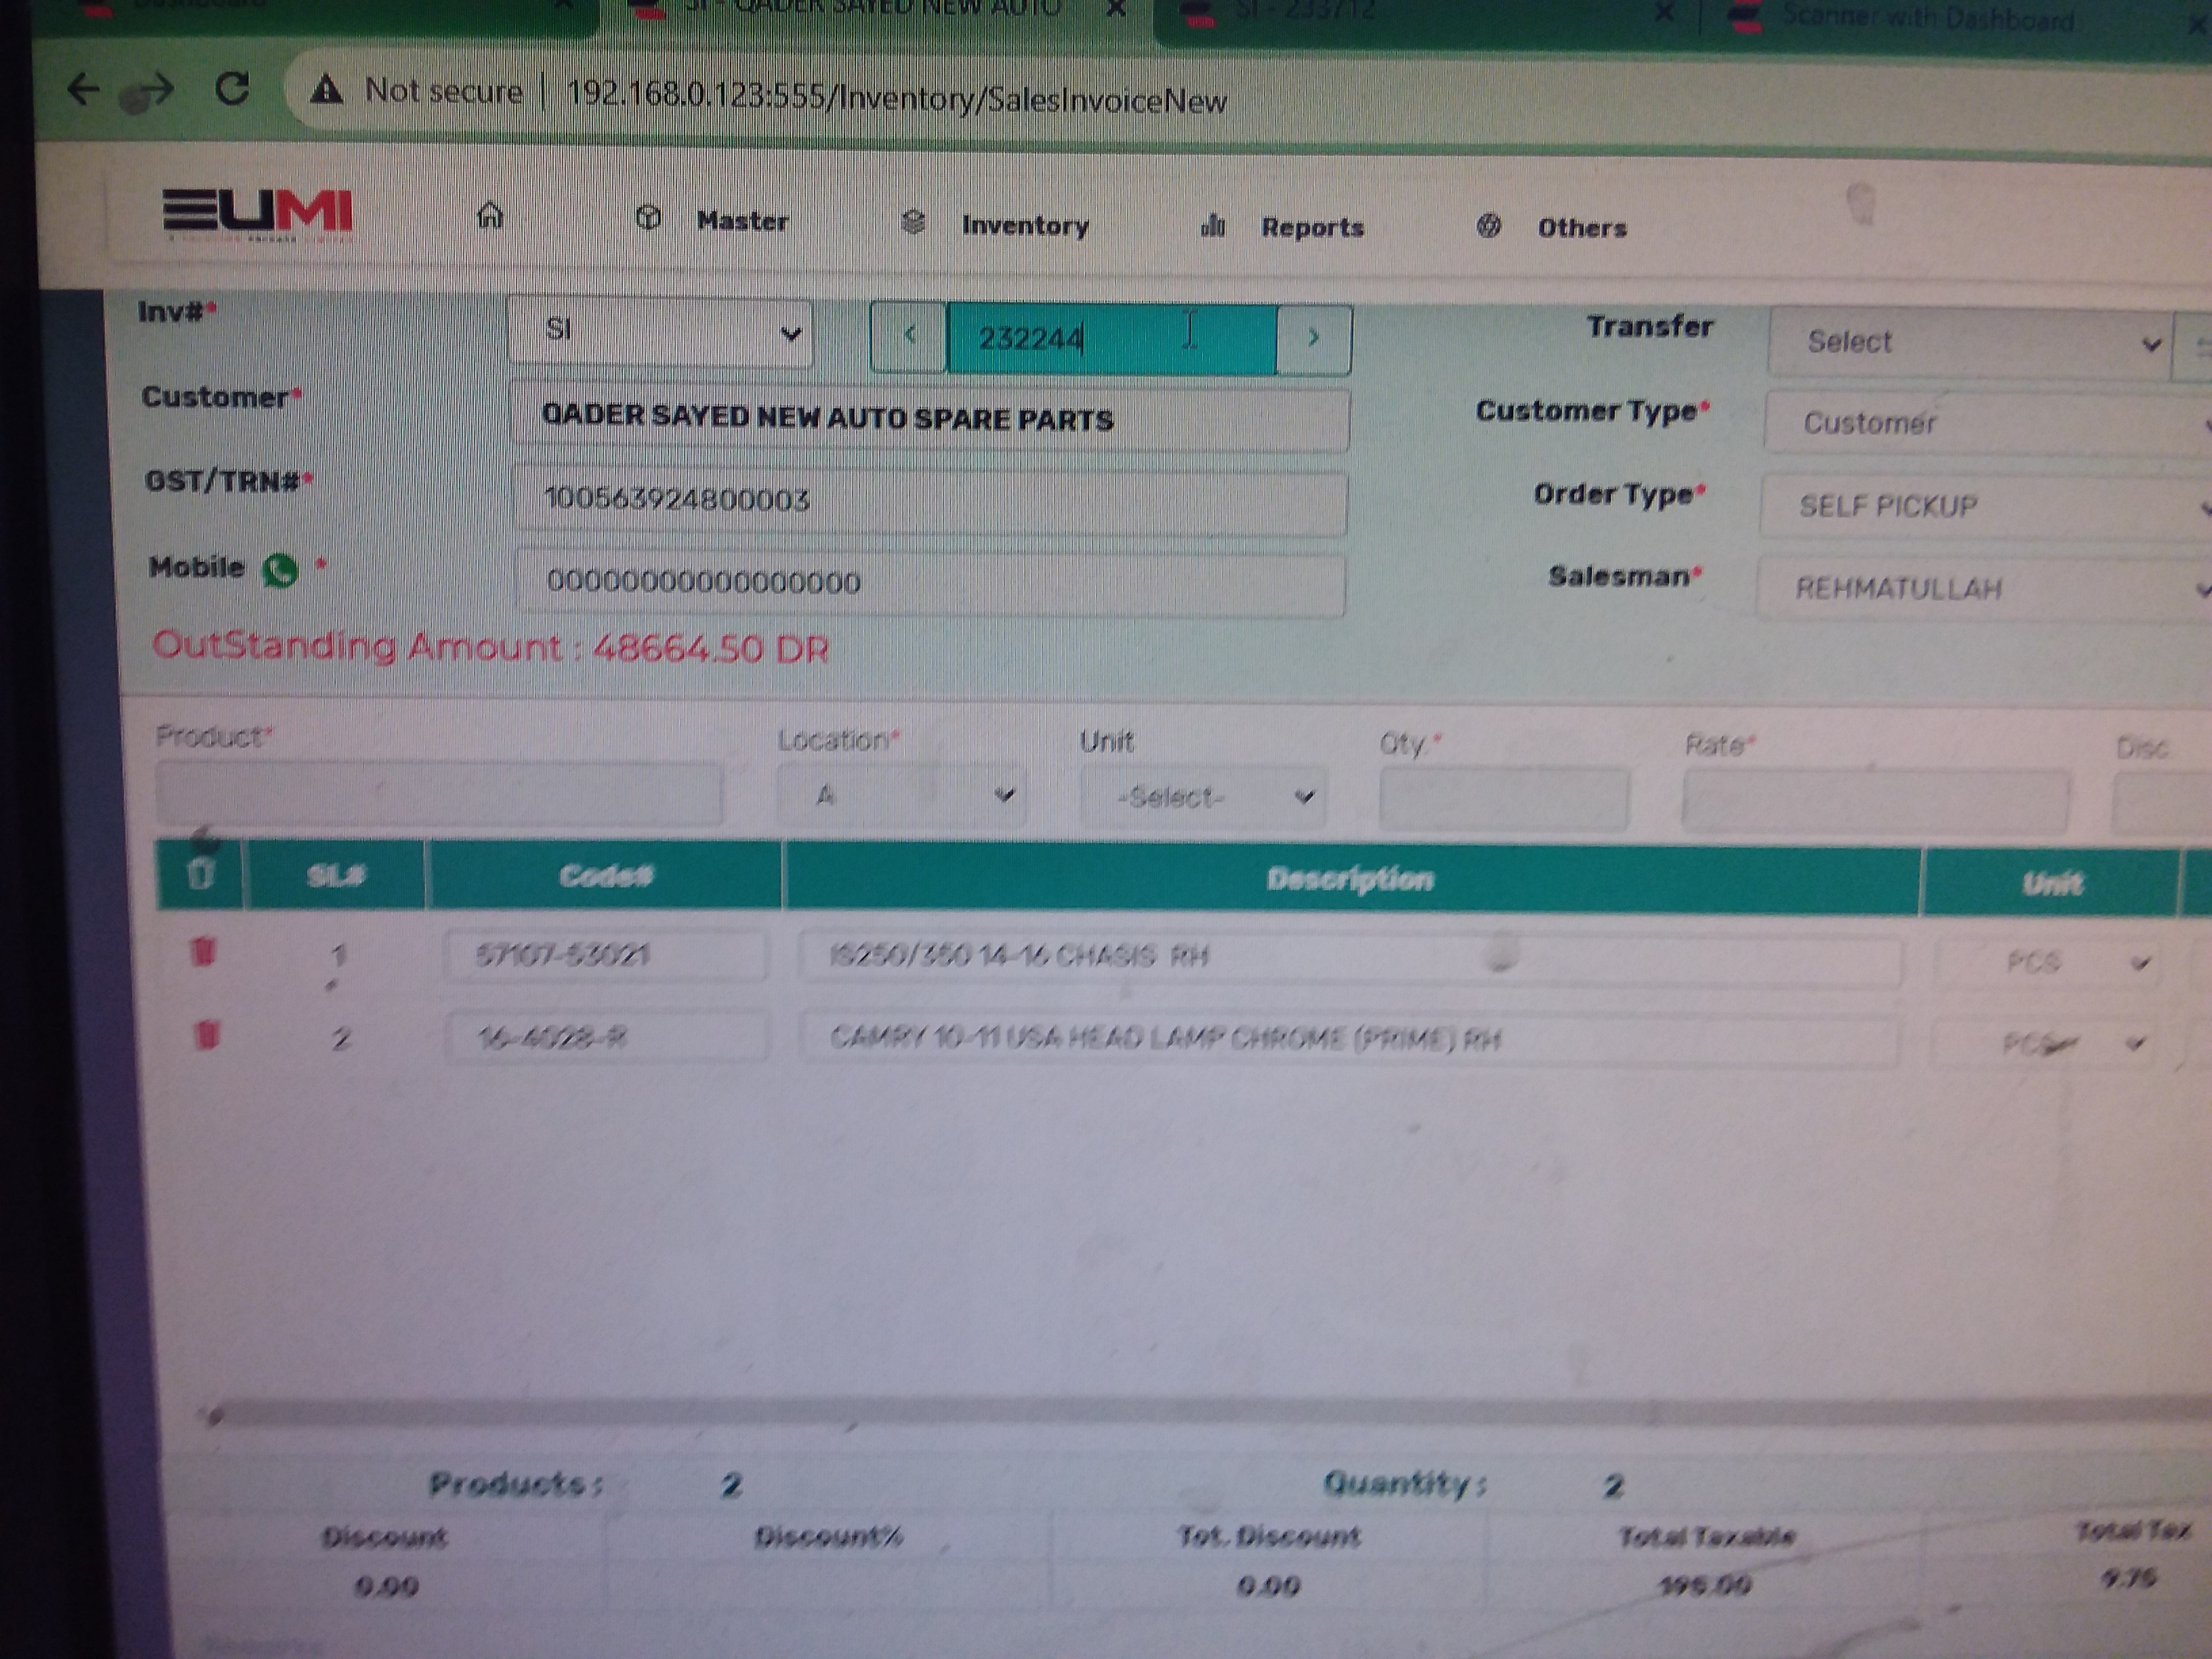Screen dimensions: 2212x1659
Task: Click the address bar URL
Action: [896, 99]
